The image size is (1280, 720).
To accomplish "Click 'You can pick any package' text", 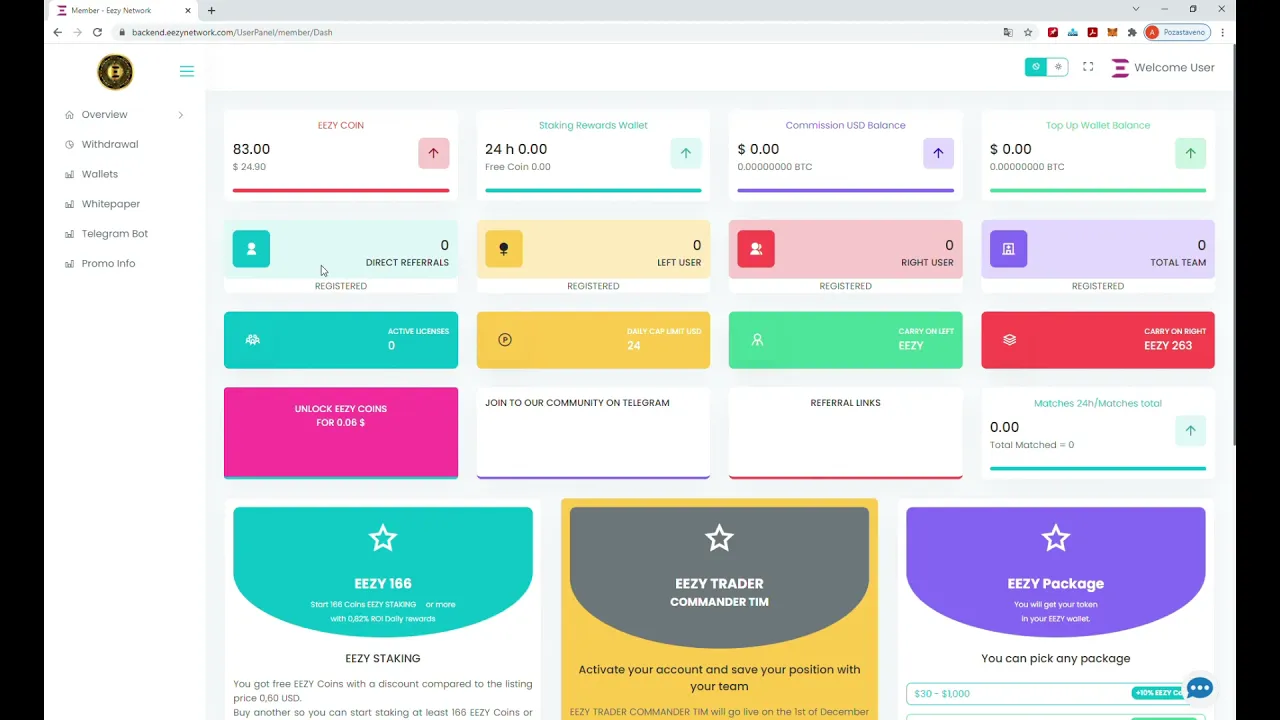I will pos(1056,658).
